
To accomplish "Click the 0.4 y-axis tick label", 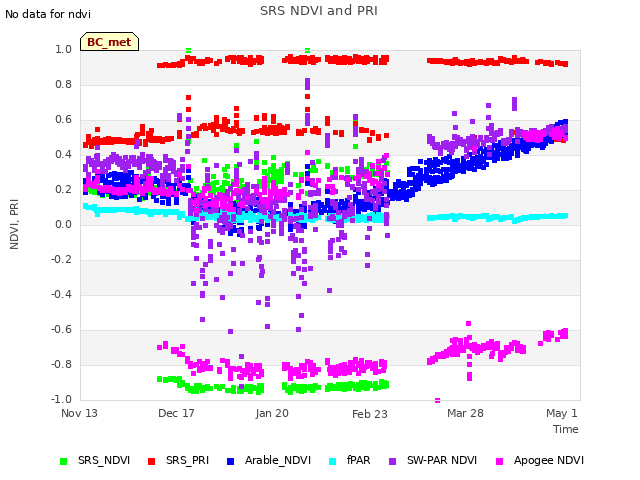I will coord(63,154).
